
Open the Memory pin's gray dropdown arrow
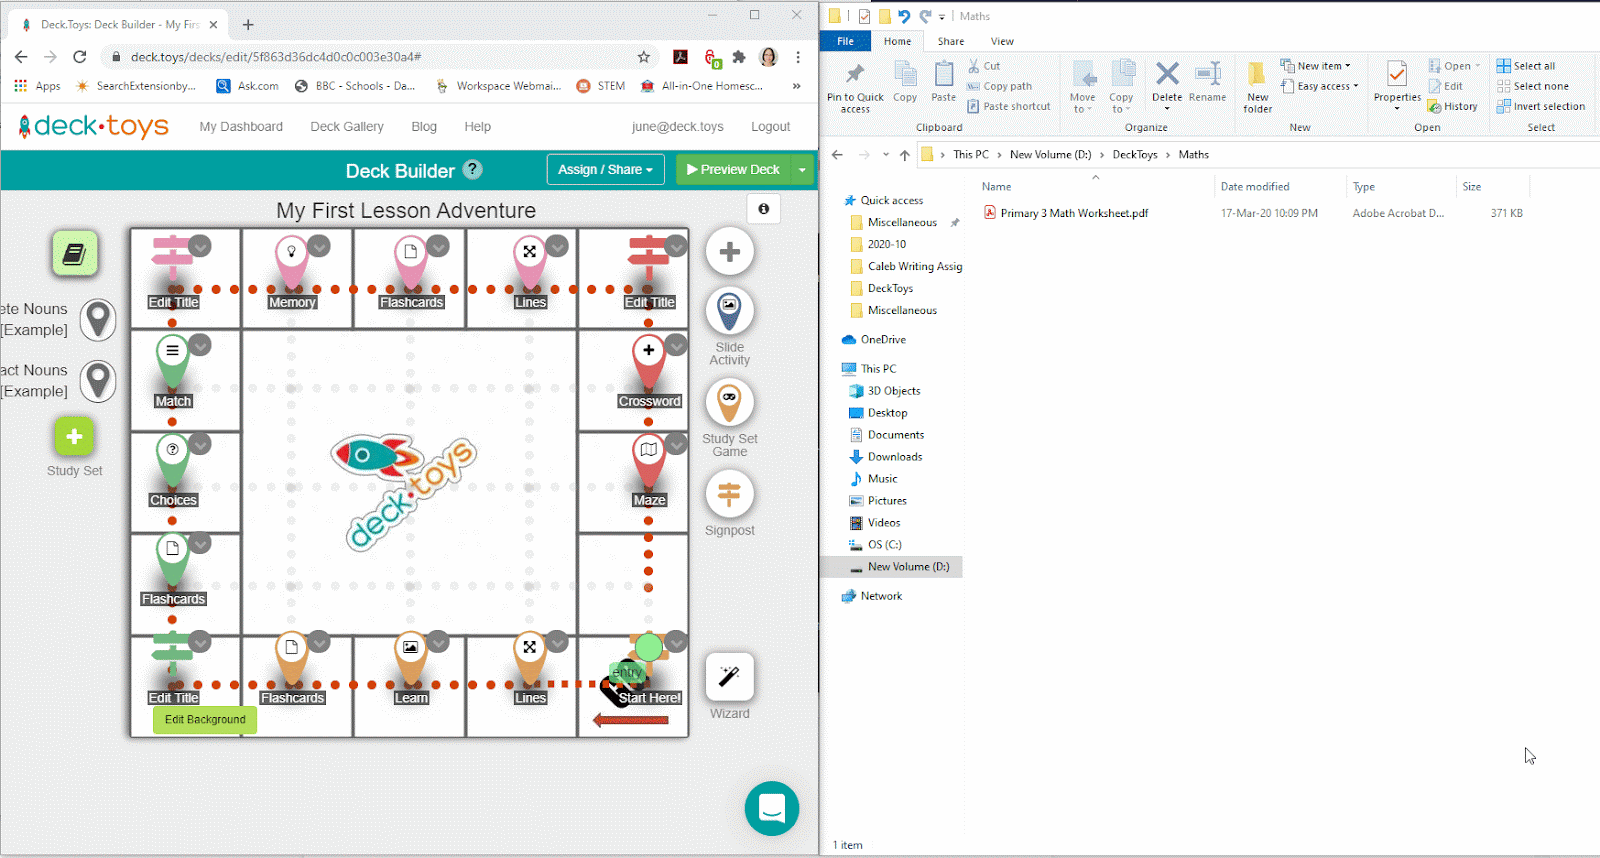(319, 246)
